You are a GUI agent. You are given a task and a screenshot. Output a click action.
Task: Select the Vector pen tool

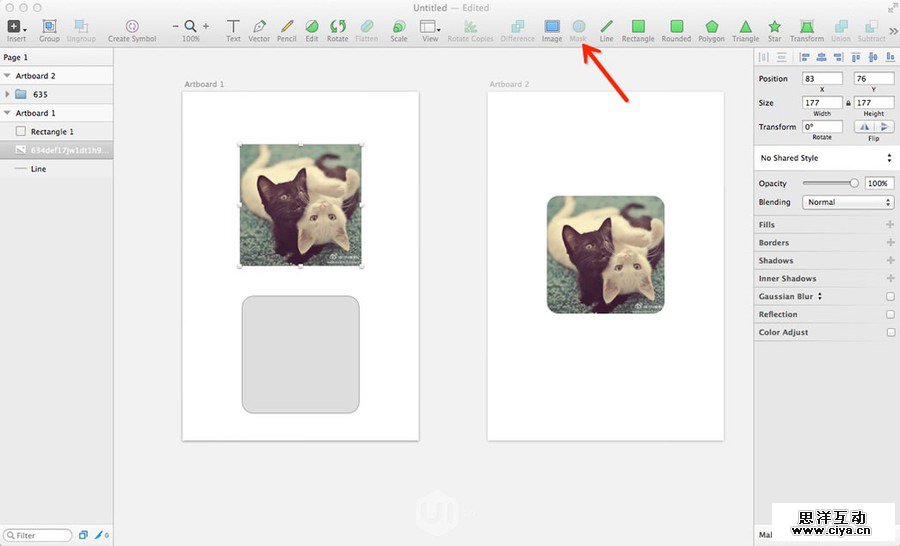point(259,27)
